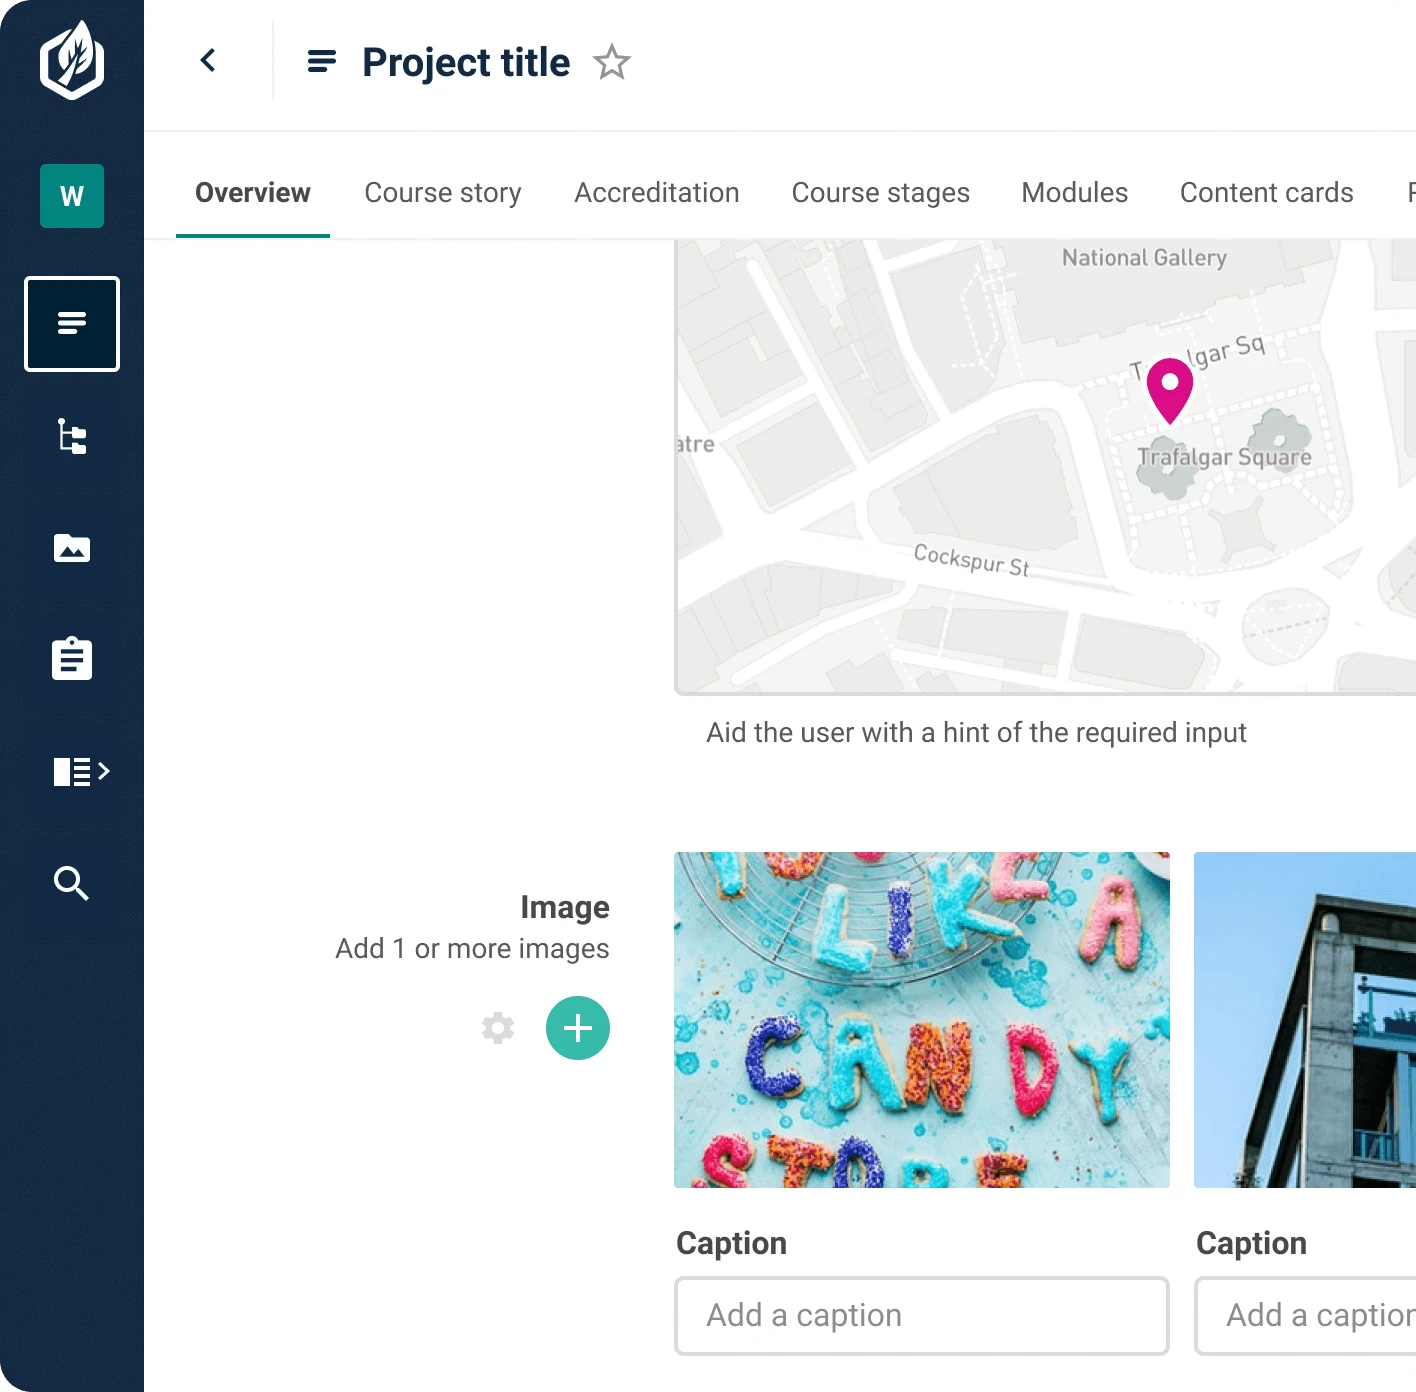Viewport: 1416px width, 1392px height.
Task: Click the hint text 'Aid the user with a hint'
Action: pos(976,733)
